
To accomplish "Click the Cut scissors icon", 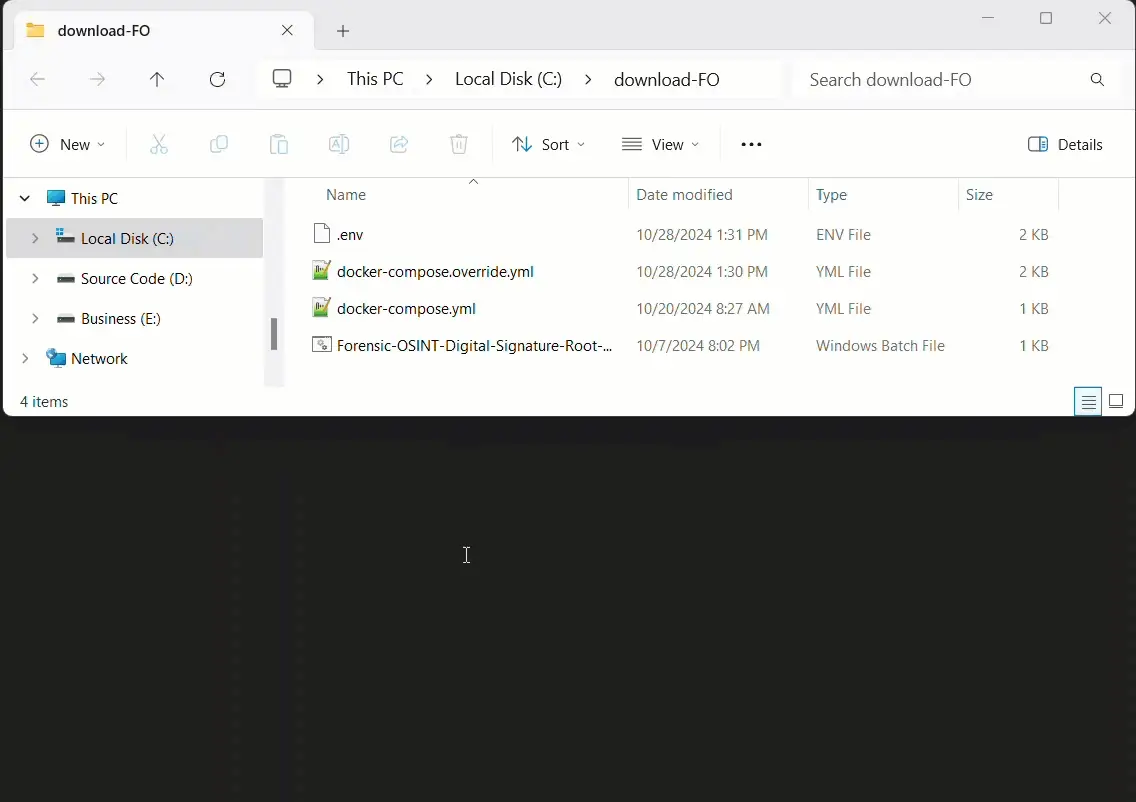I will (x=159, y=144).
